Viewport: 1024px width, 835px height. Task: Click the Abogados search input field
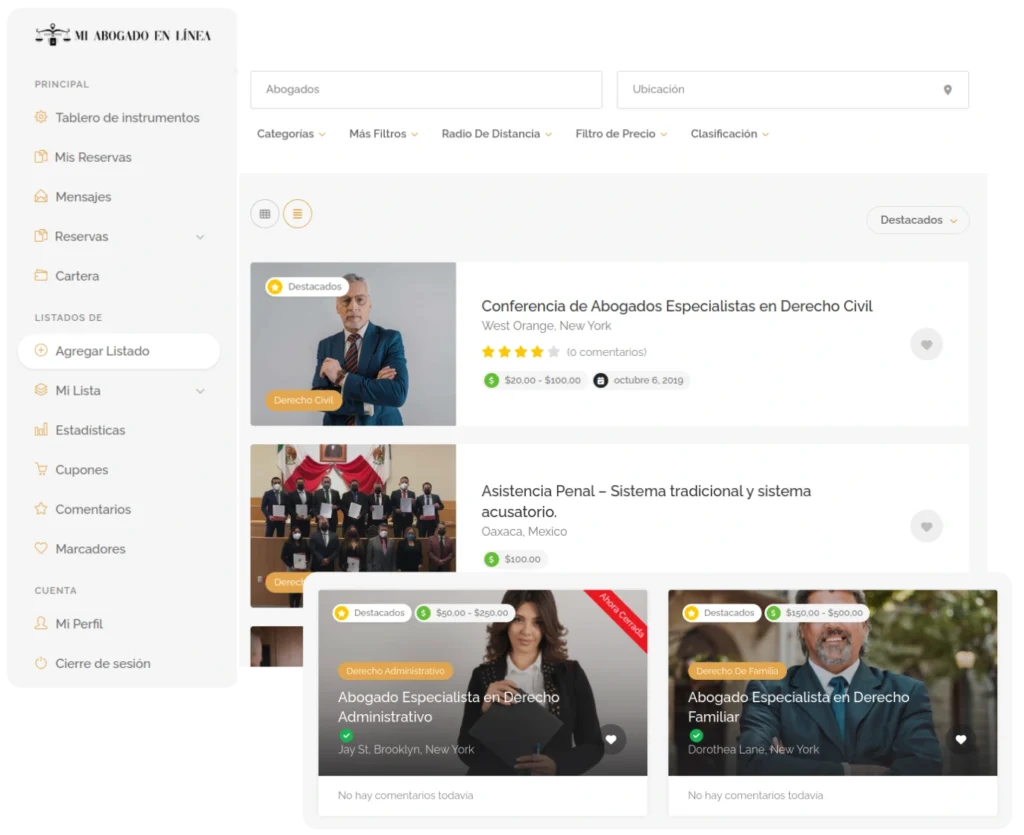point(425,90)
